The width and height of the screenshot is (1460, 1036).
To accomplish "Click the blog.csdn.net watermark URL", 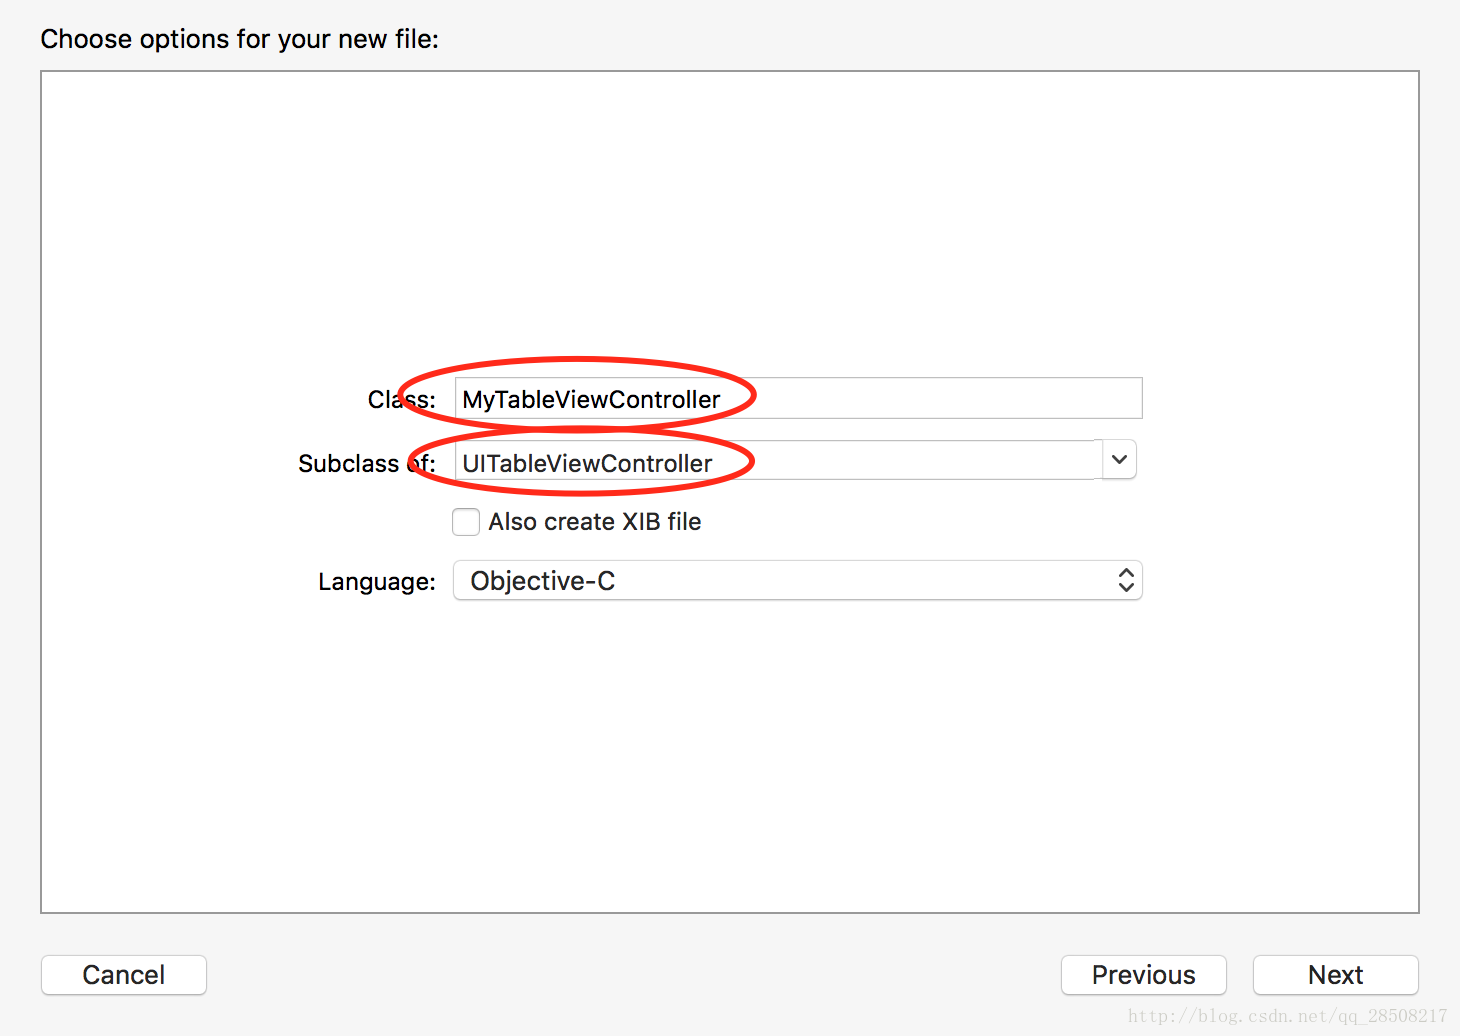I will [1287, 1016].
